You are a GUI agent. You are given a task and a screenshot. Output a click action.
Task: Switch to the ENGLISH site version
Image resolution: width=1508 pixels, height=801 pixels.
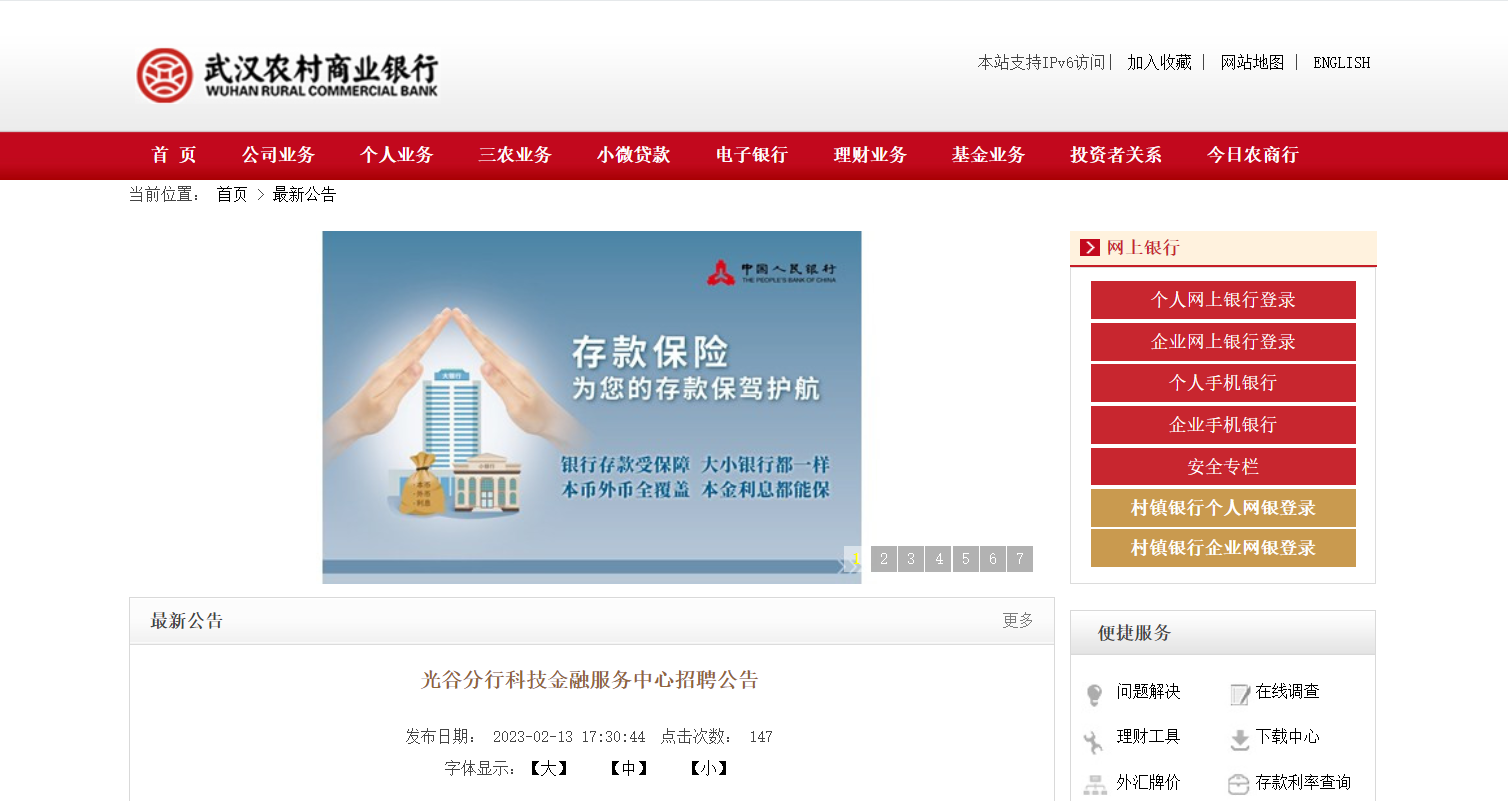tap(1342, 62)
